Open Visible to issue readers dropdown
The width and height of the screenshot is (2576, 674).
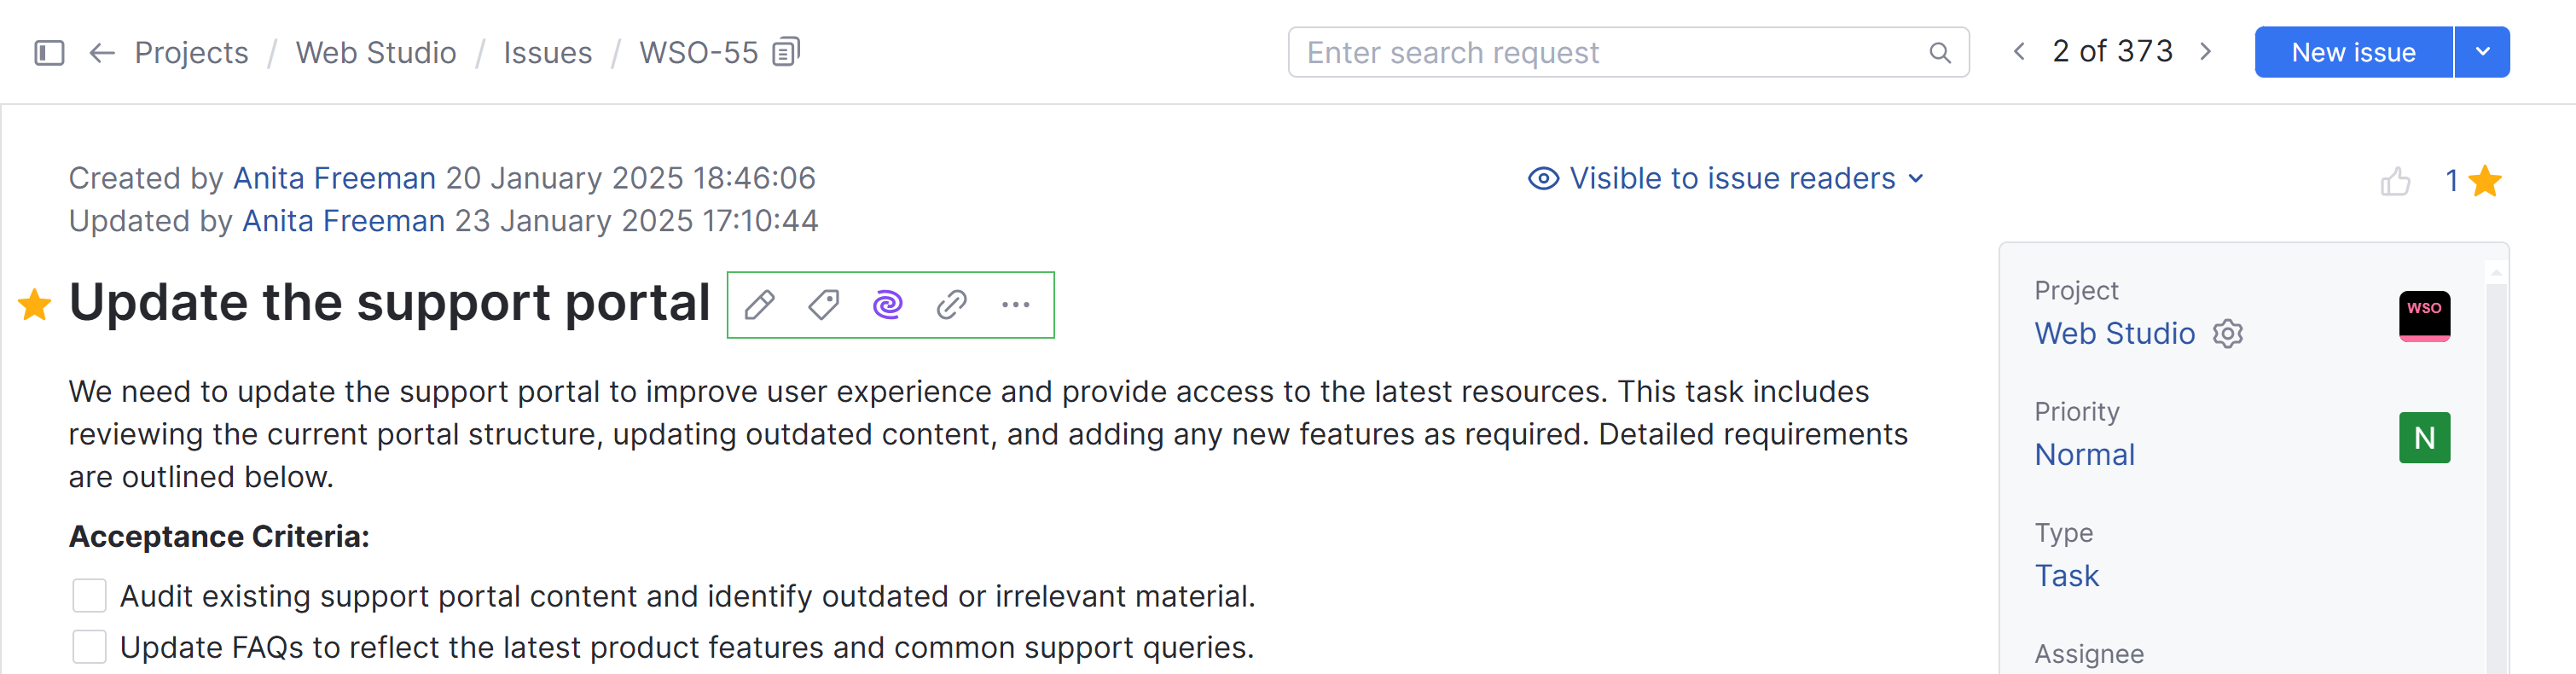1726,178
